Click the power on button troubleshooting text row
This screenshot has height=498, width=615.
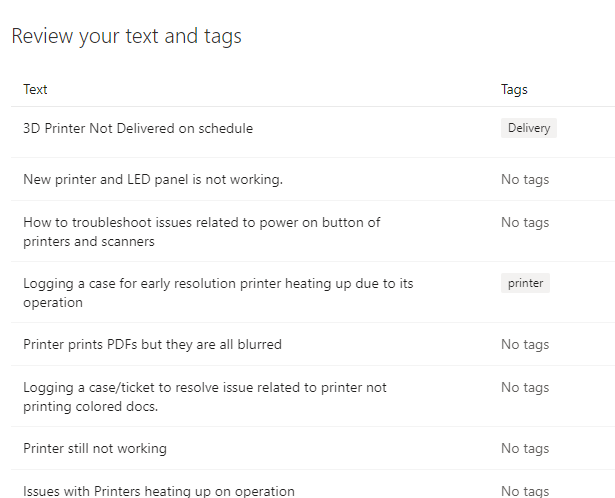(313, 231)
